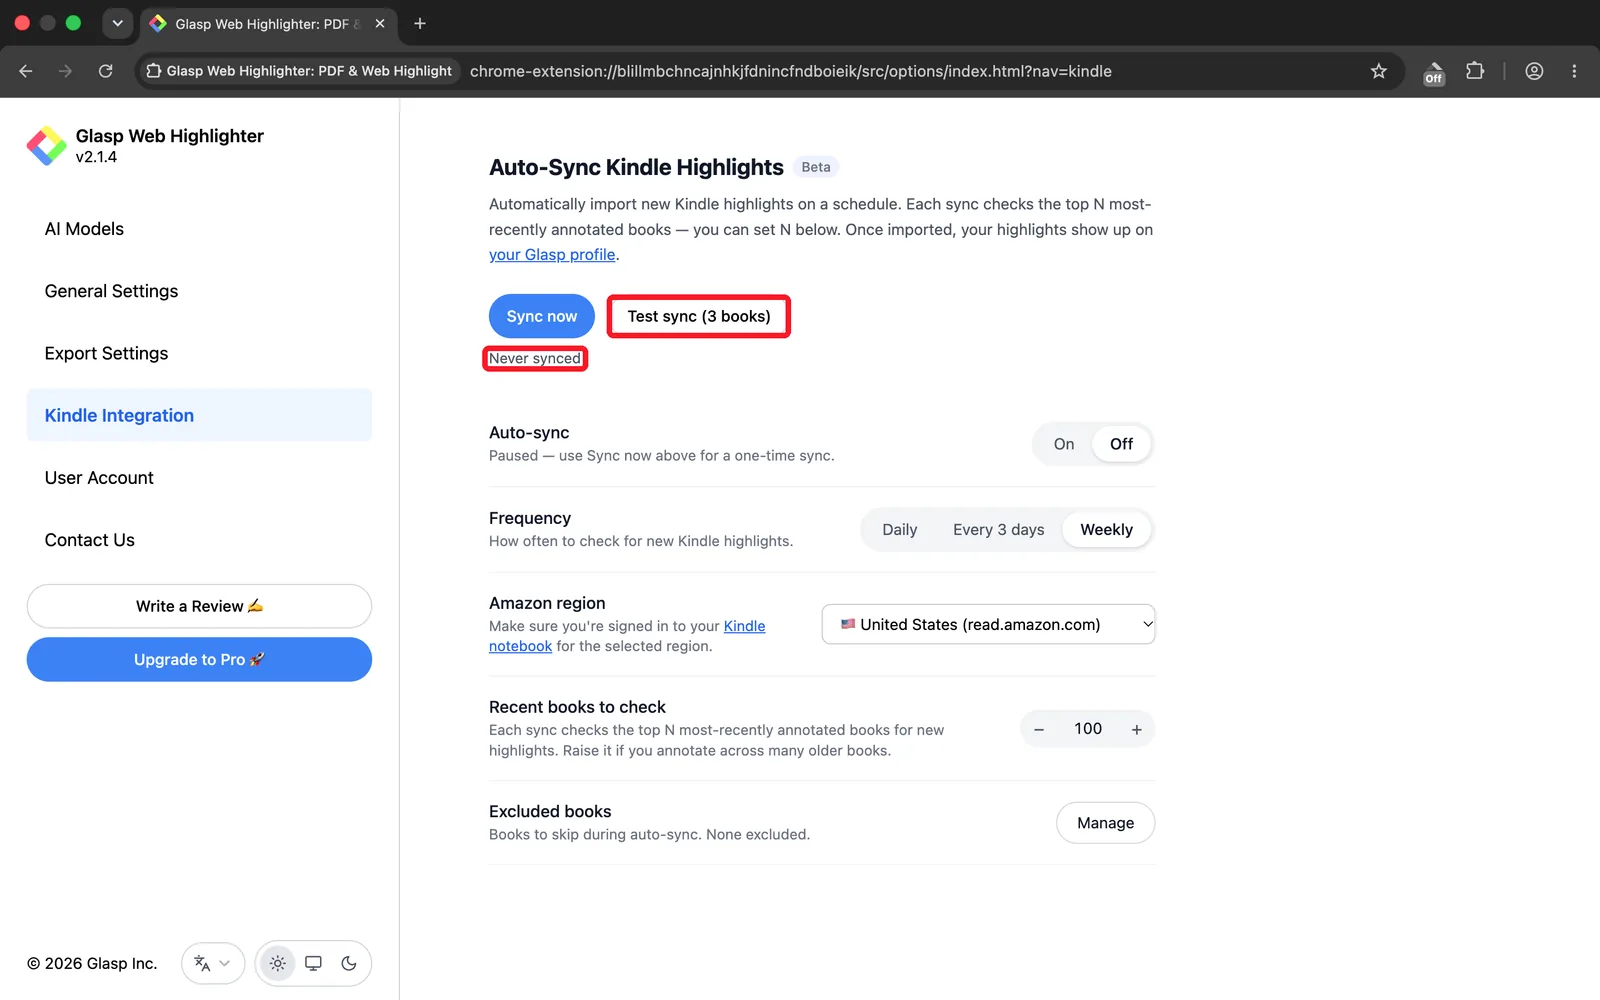This screenshot has width=1600, height=1000.
Task: Select system theme monitor icon
Action: tap(313, 963)
